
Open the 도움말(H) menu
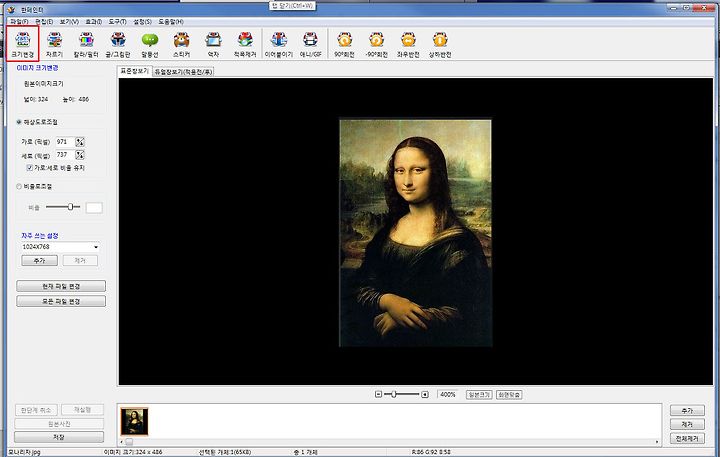tap(171, 22)
